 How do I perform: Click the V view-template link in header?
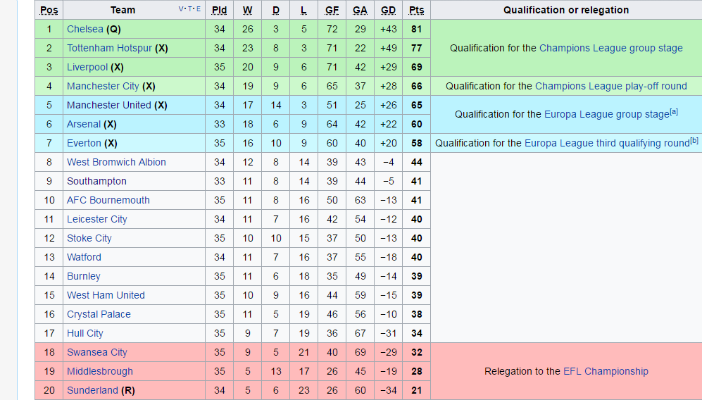pos(181,9)
